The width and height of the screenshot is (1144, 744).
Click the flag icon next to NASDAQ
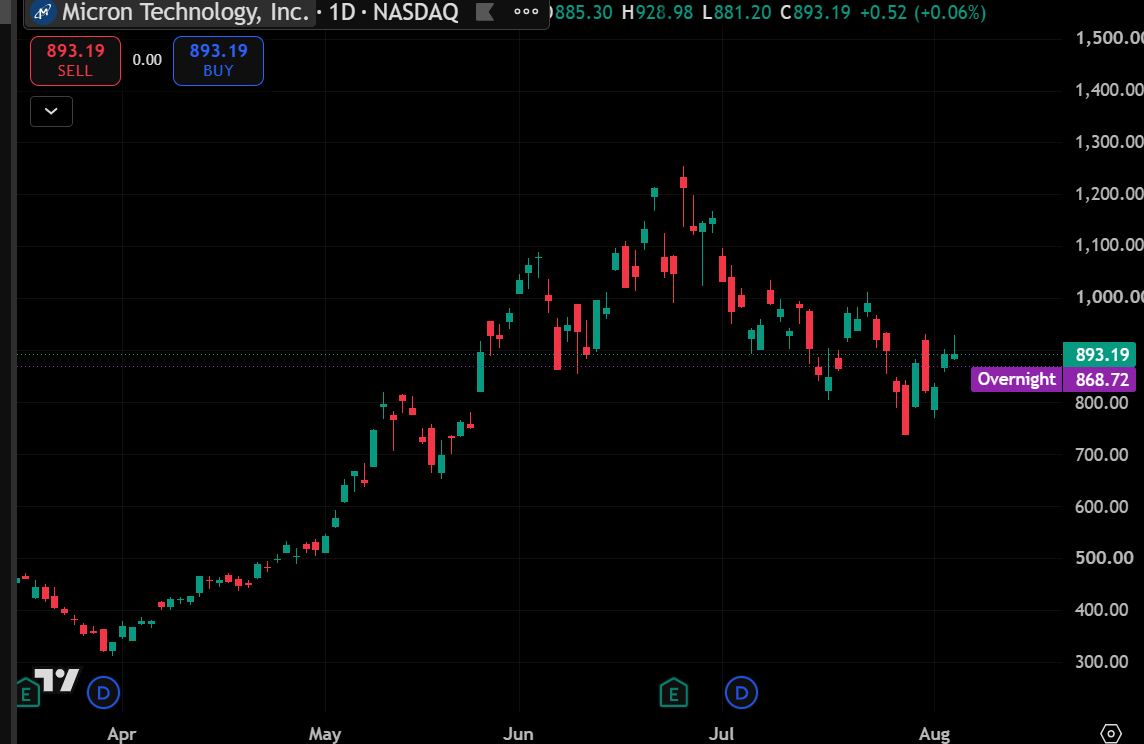pyautogui.click(x=485, y=12)
